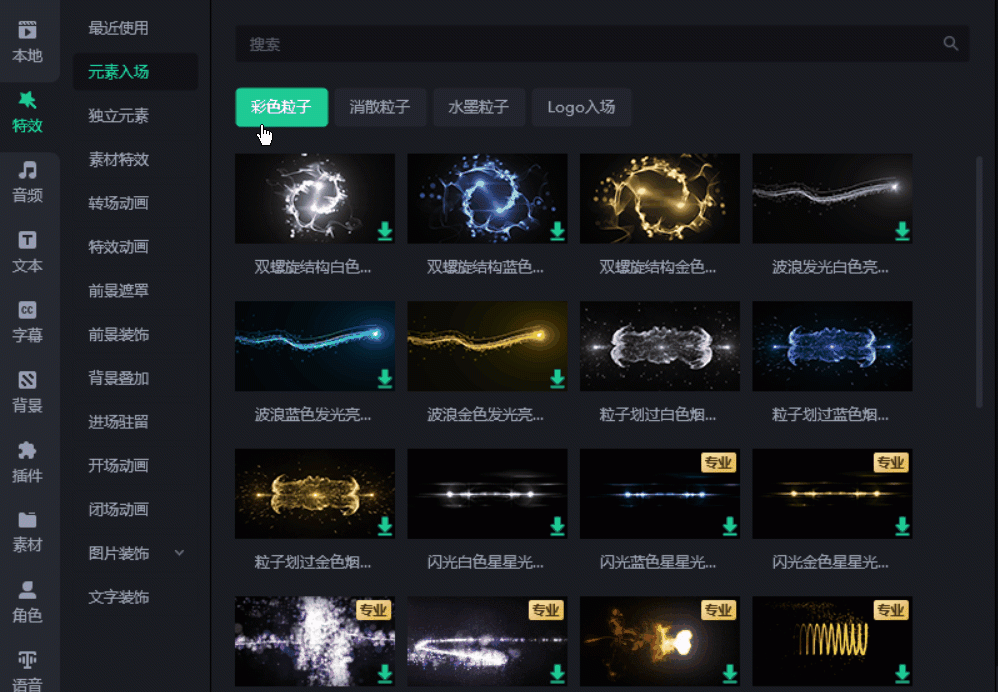Open the 进场驻留 category
Viewport: 998px width, 692px height.
[x=118, y=421]
